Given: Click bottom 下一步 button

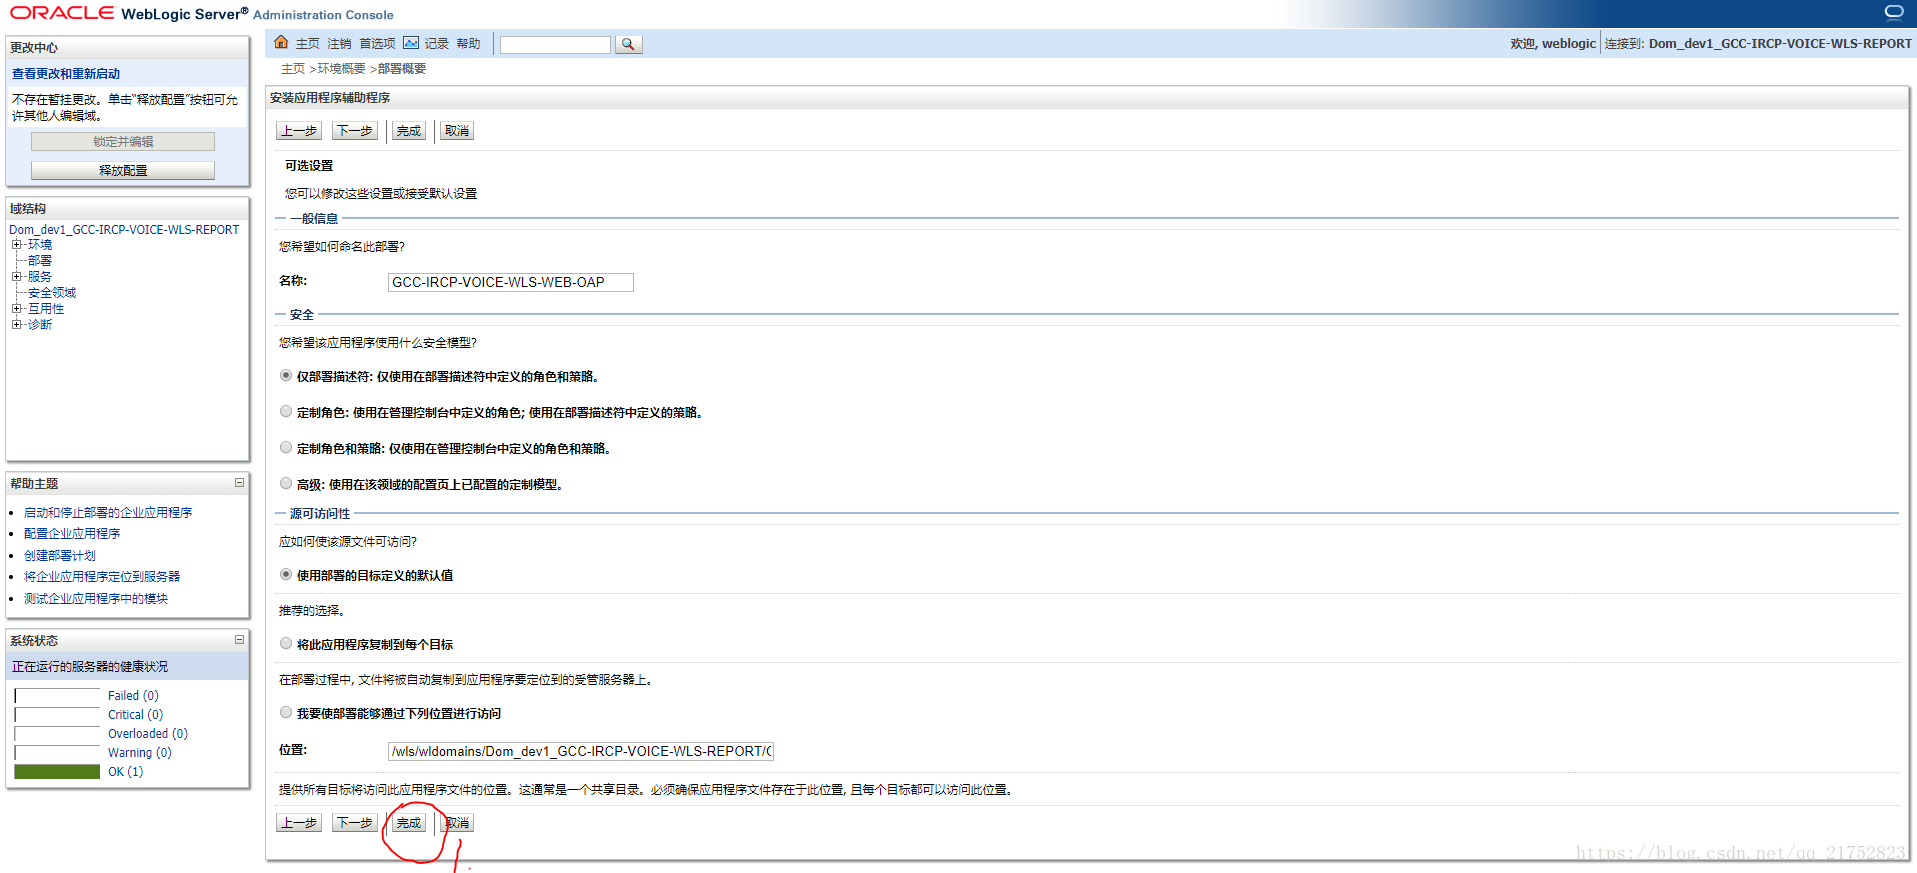Looking at the screenshot, I should tap(355, 823).
